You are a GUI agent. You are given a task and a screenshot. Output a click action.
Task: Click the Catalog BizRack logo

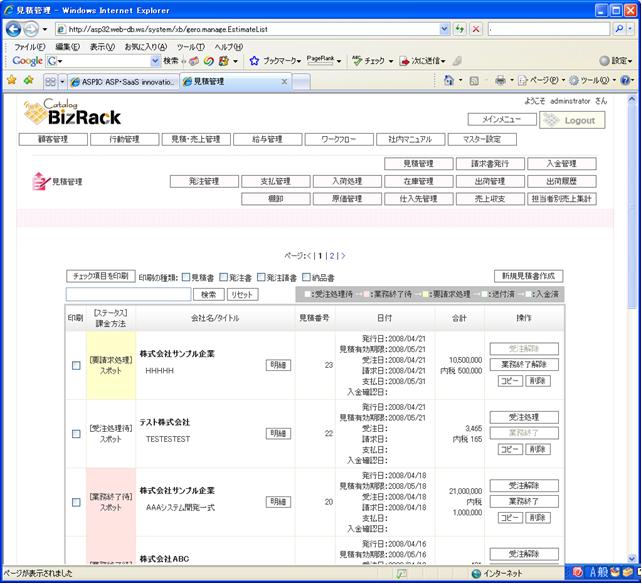[72, 112]
